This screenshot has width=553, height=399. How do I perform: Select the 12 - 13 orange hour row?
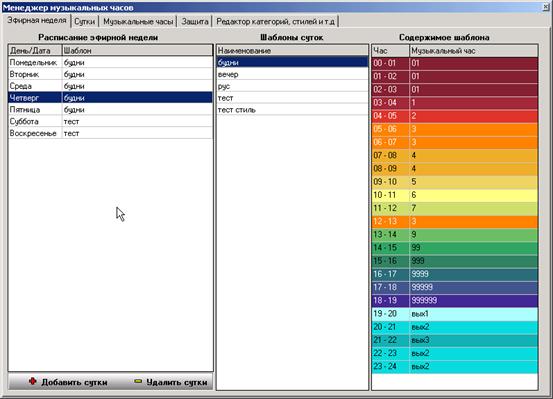click(x=455, y=221)
